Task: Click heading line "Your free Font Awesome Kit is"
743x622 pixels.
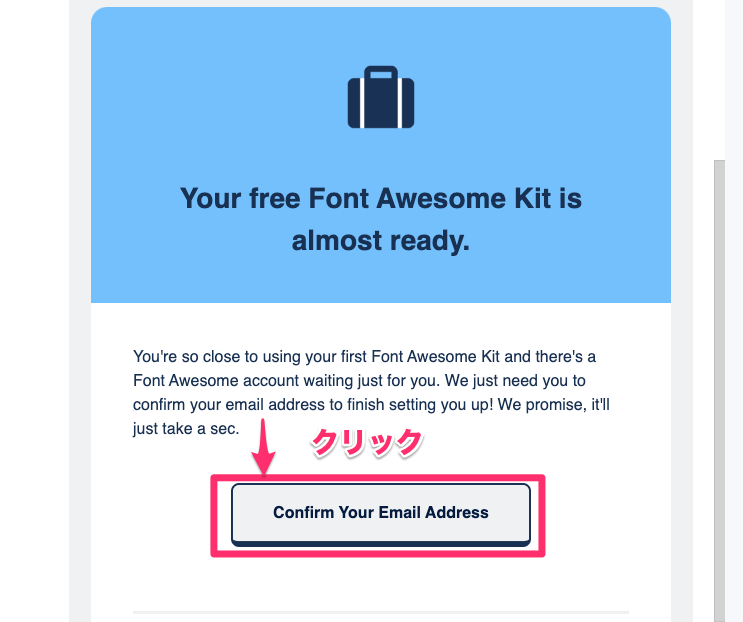Action: [381, 198]
